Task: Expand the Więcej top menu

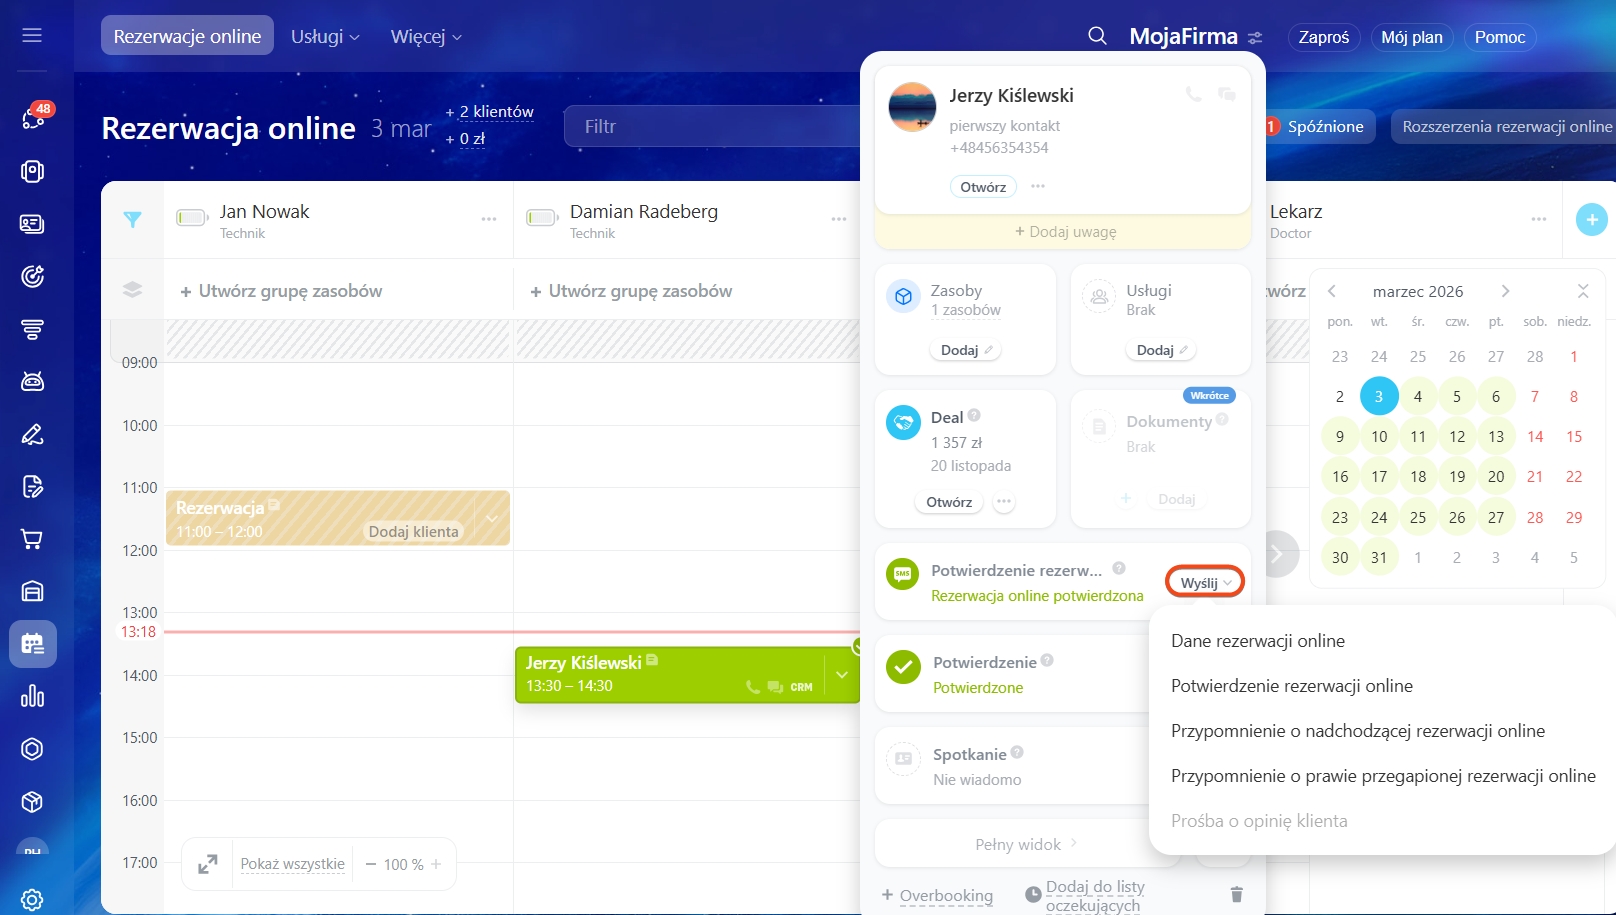Action: tap(426, 37)
